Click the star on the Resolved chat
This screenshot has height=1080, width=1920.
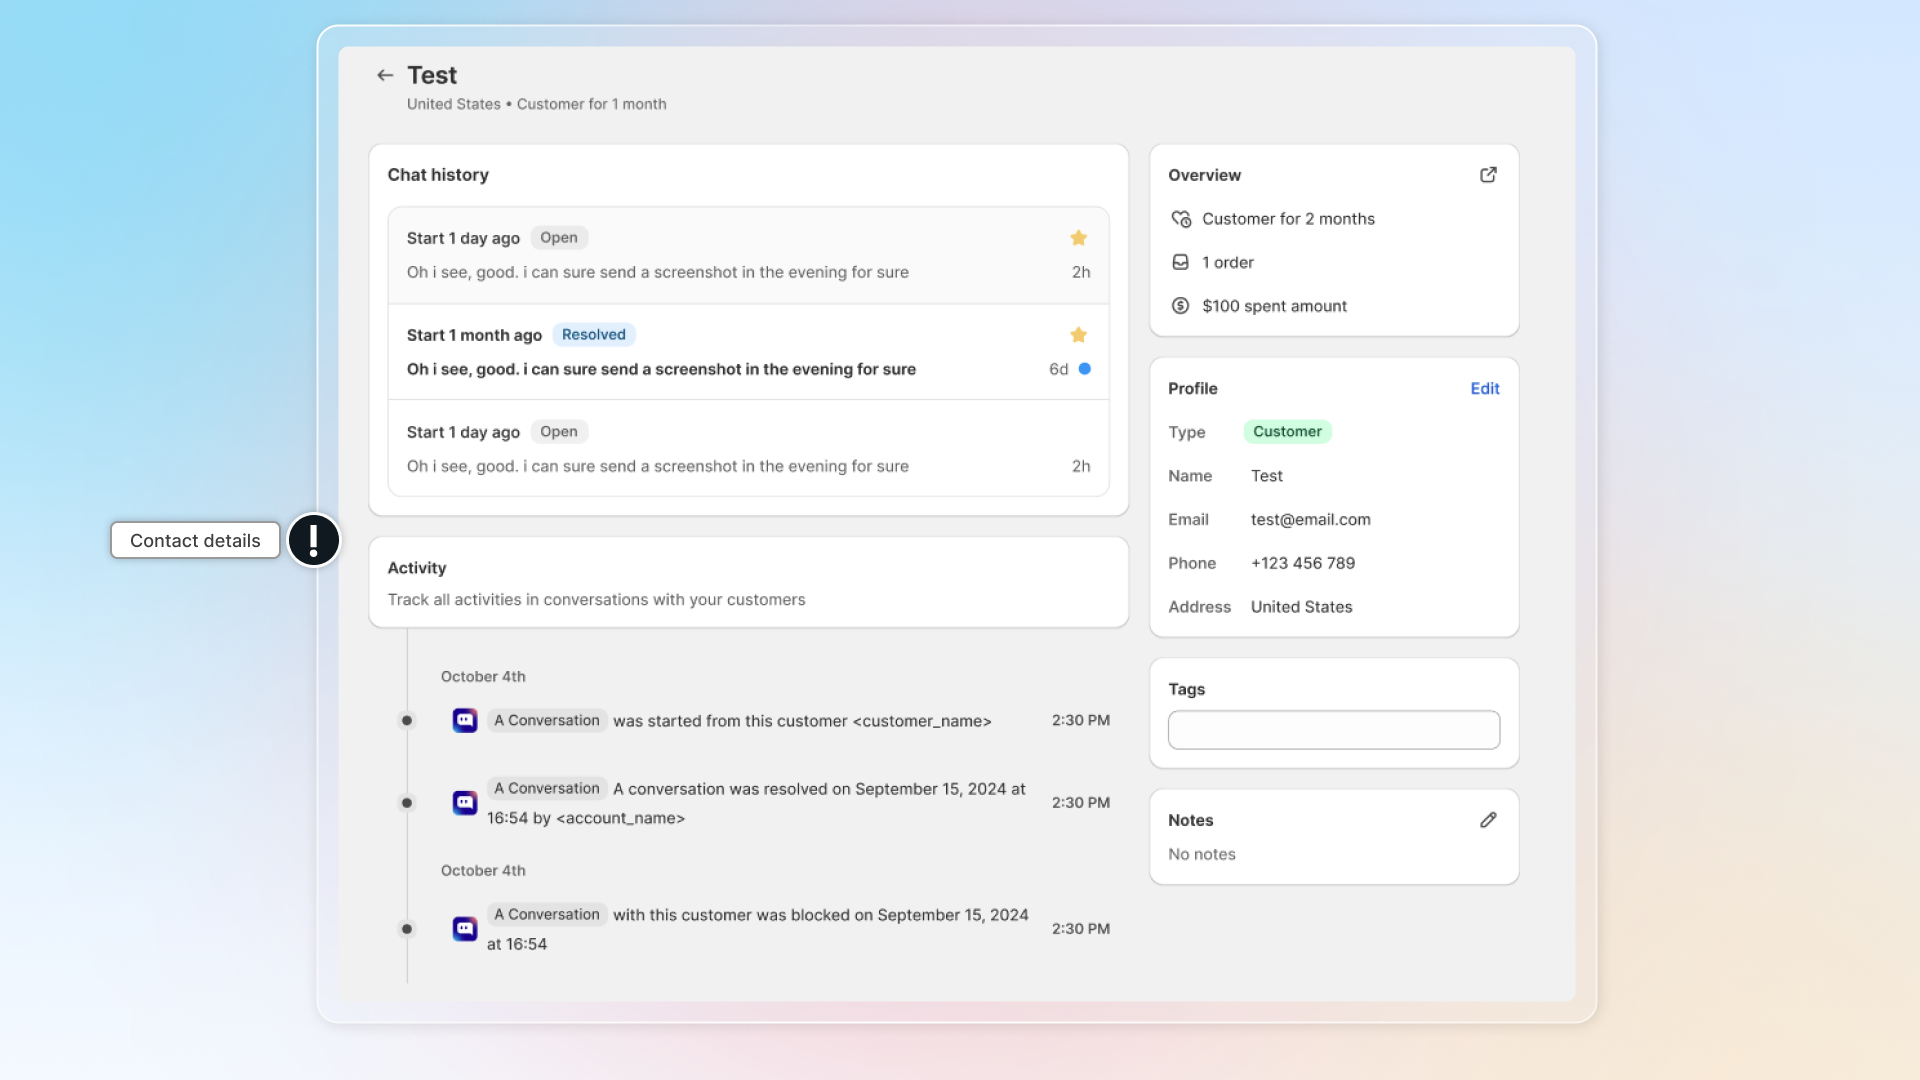1078,335
